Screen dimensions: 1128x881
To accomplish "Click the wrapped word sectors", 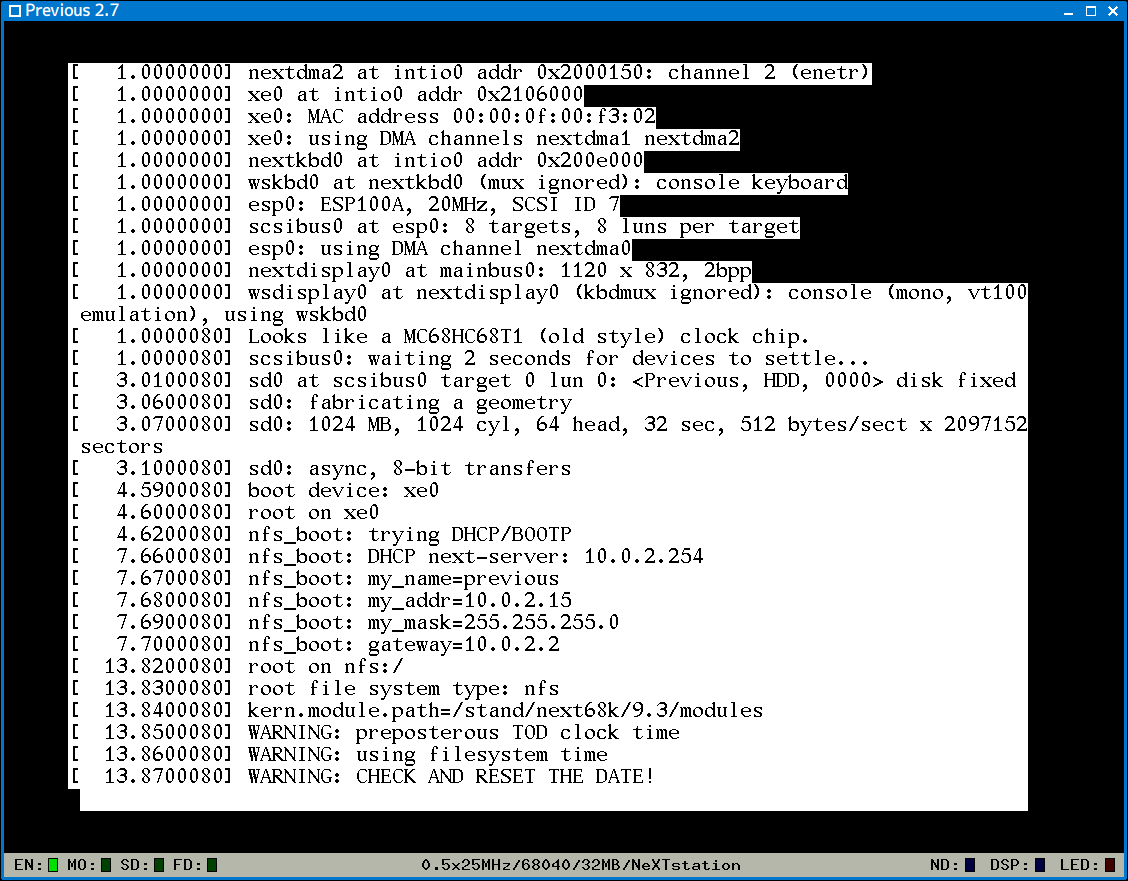I will pos(122,447).
